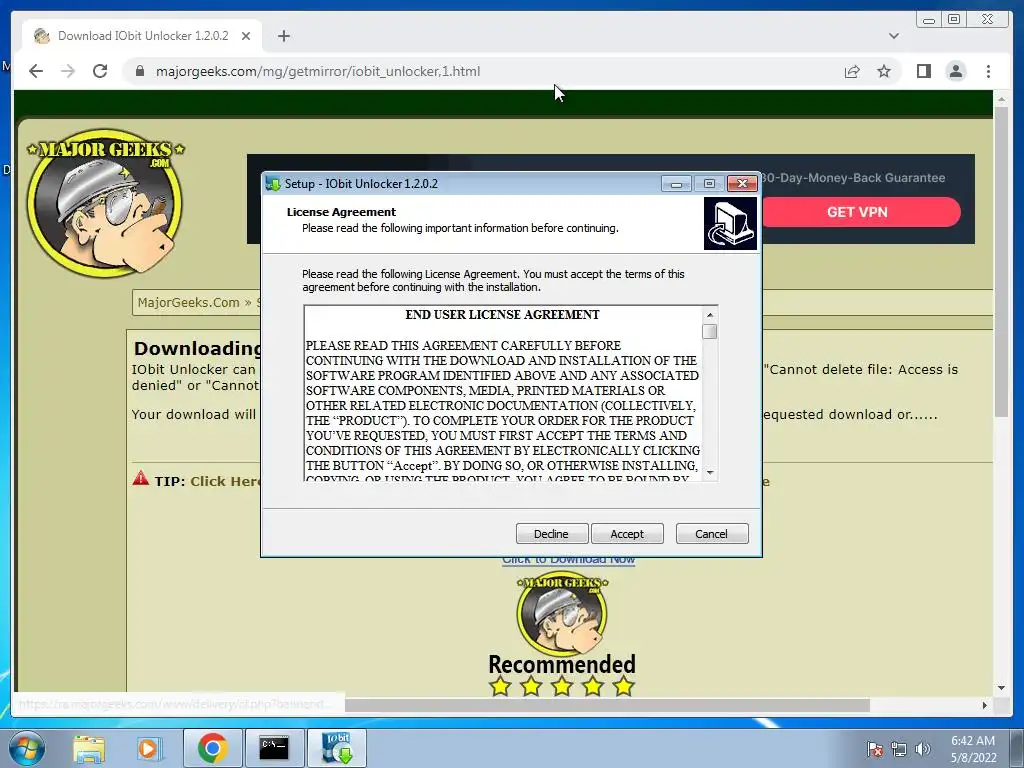Bookmark this page with star icon

tap(884, 71)
